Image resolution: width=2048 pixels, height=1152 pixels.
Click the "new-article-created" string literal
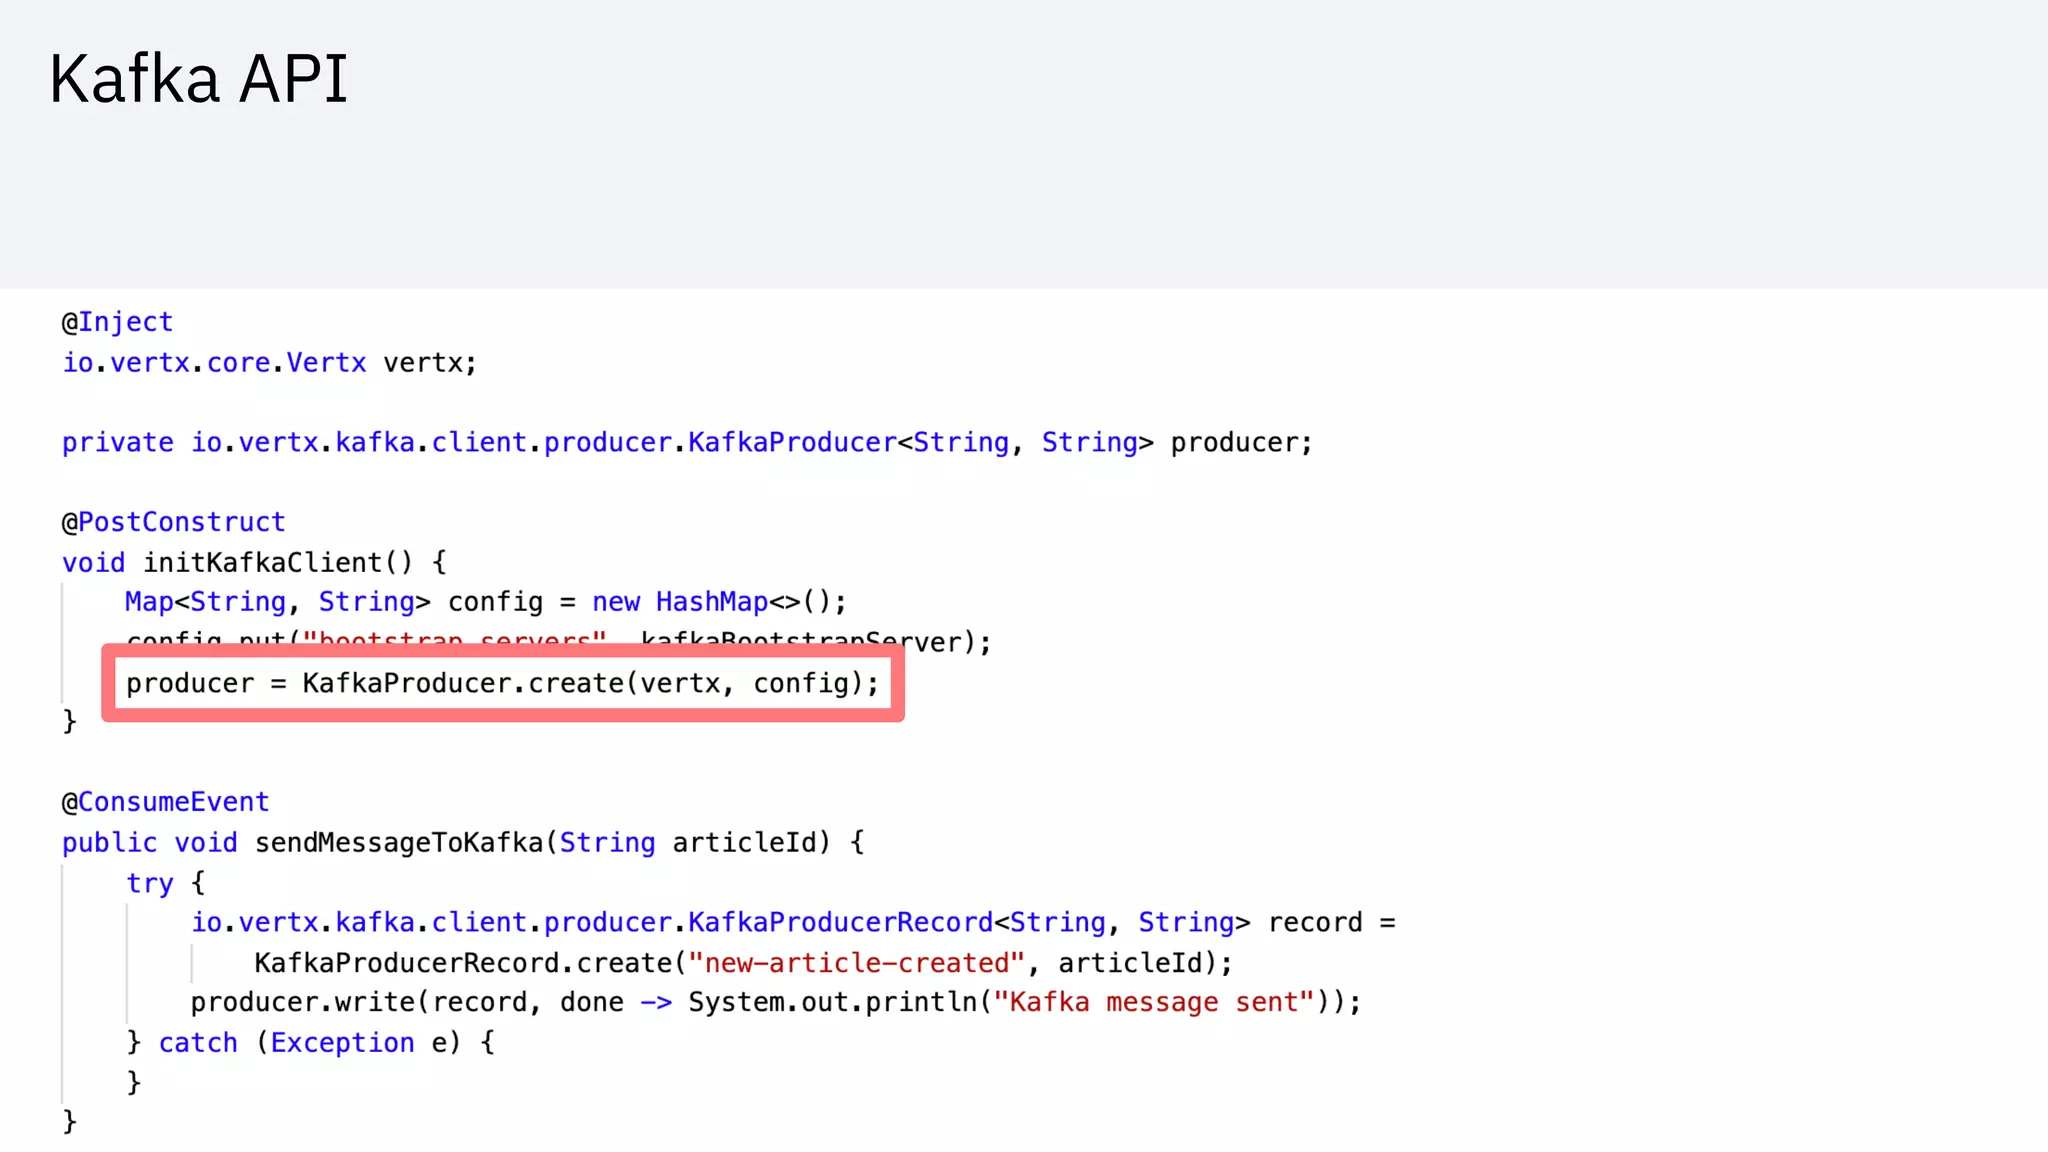(x=857, y=963)
